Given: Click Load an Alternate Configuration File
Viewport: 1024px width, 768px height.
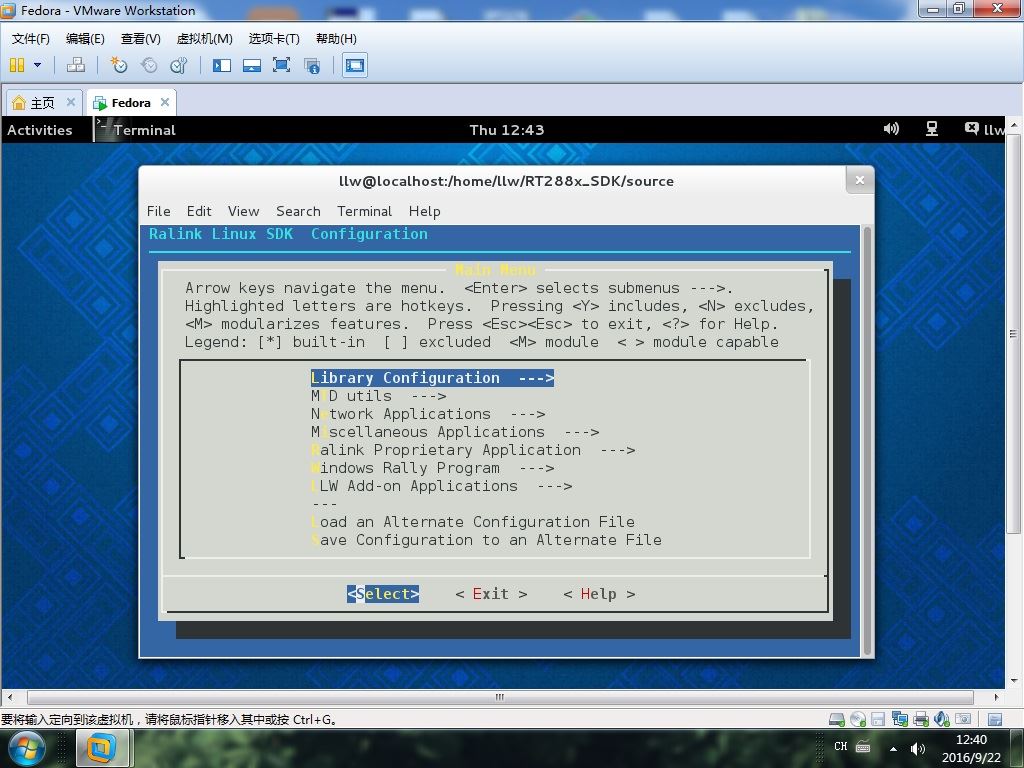Looking at the screenshot, I should pos(473,522).
